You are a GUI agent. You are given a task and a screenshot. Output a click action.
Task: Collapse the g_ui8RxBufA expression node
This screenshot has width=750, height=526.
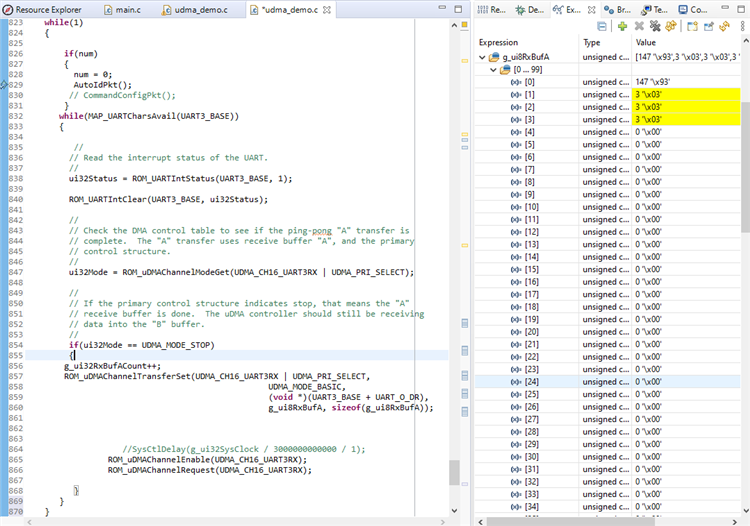tap(482, 57)
